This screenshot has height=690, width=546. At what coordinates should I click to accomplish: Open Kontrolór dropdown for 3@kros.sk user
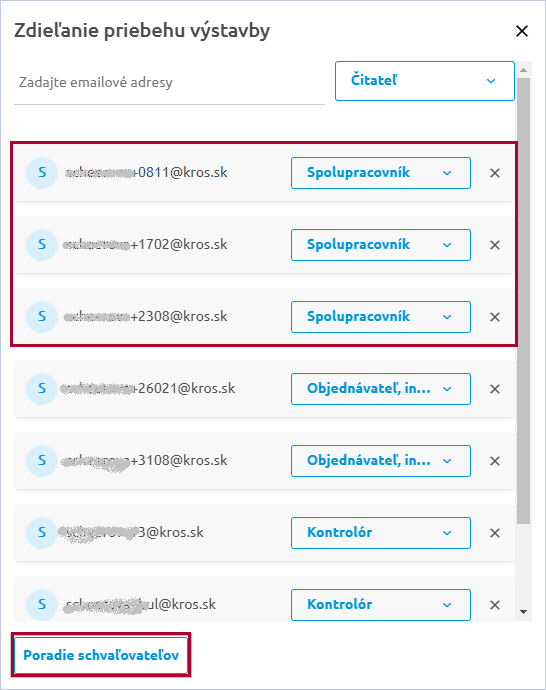tap(381, 533)
